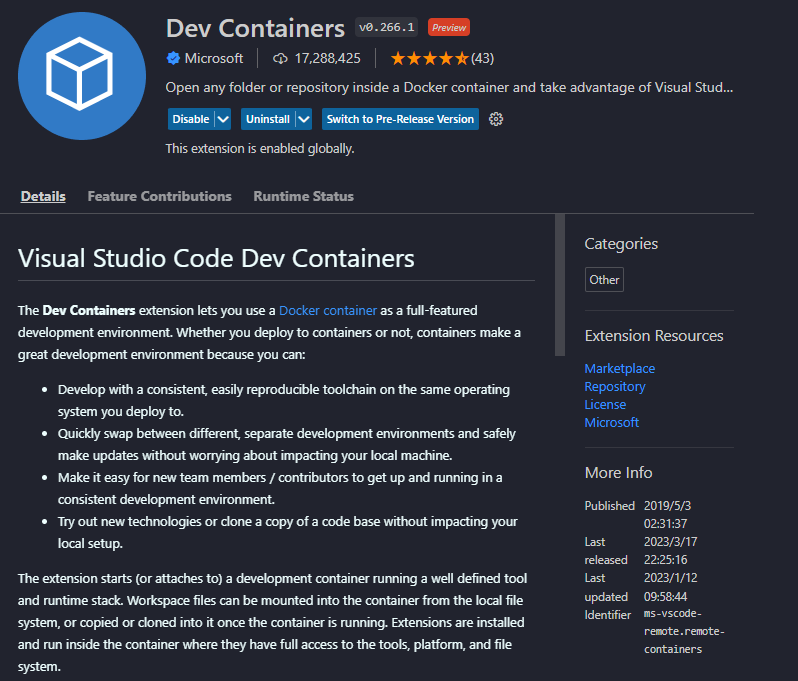Viewport: 798px width, 681px height.
Task: Switch to Feature Contributions tab
Action: (159, 196)
